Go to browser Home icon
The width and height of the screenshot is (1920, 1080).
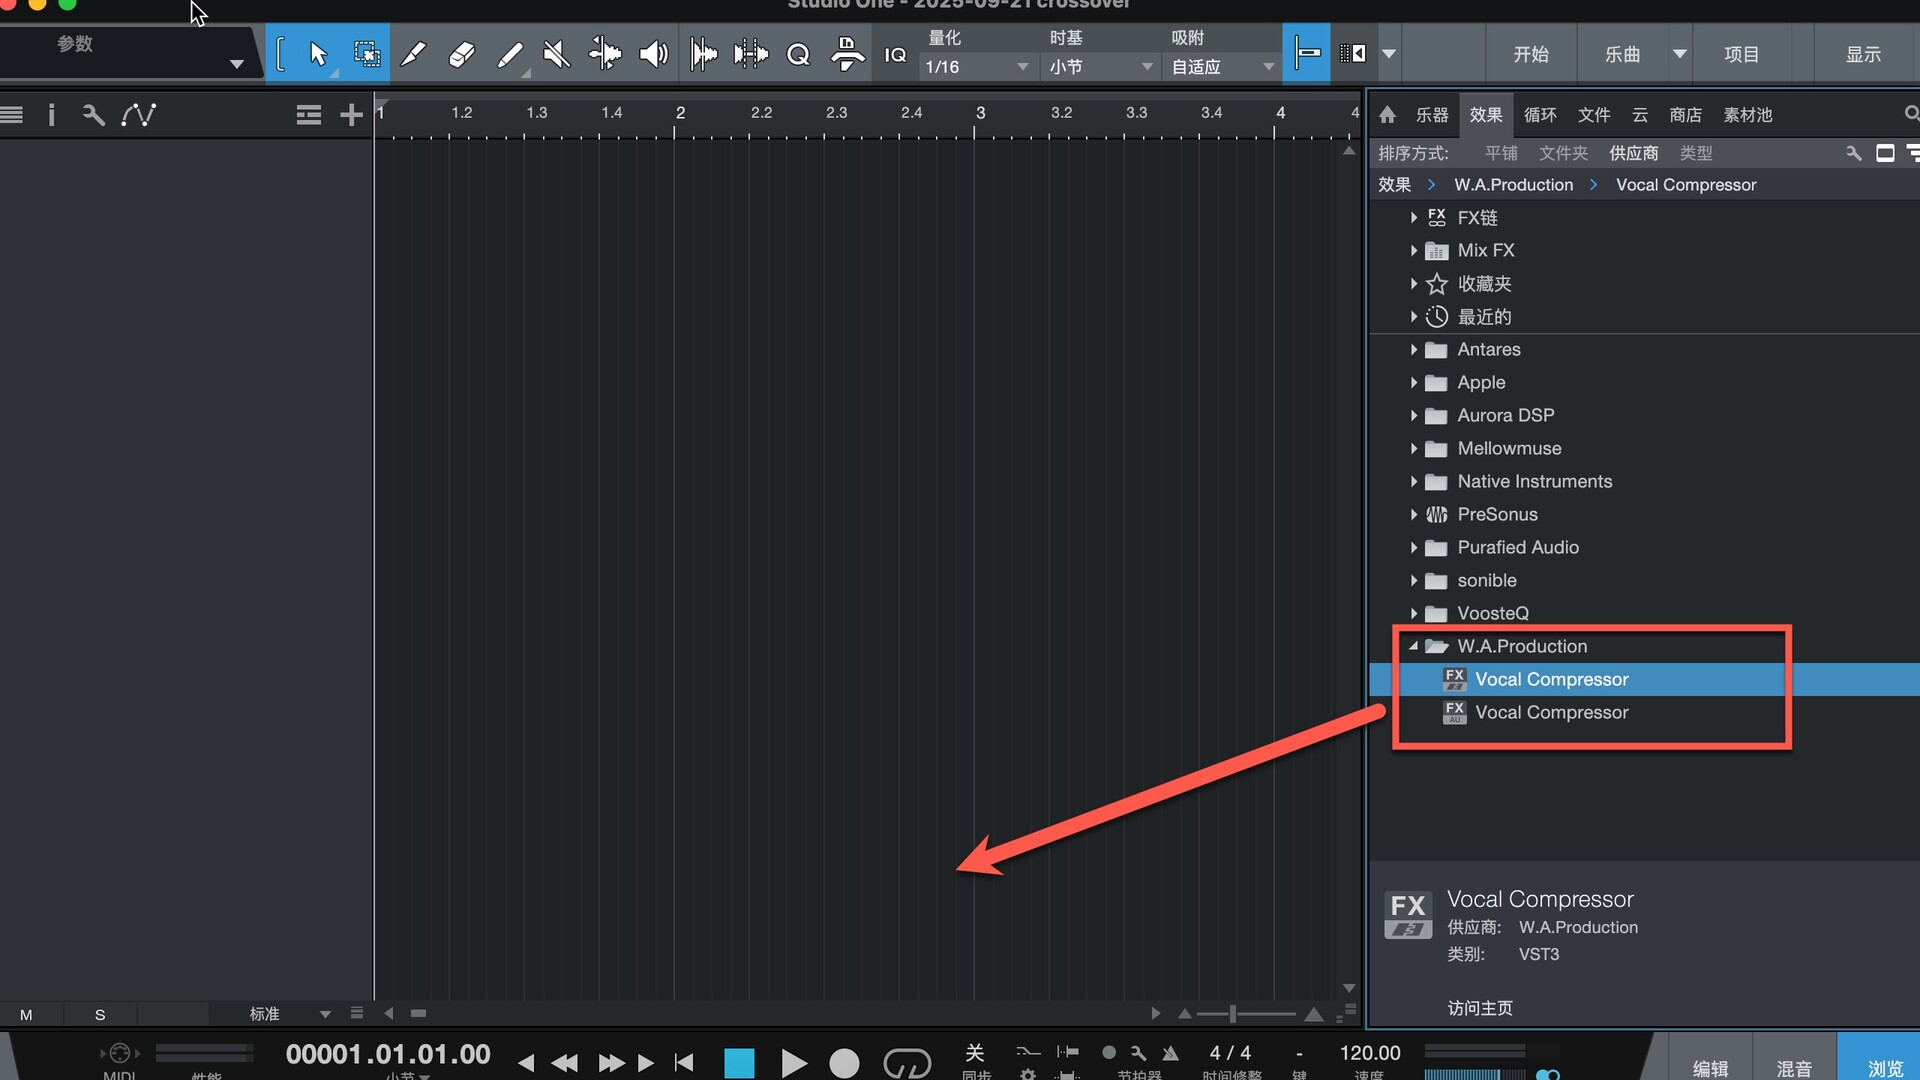1387,115
